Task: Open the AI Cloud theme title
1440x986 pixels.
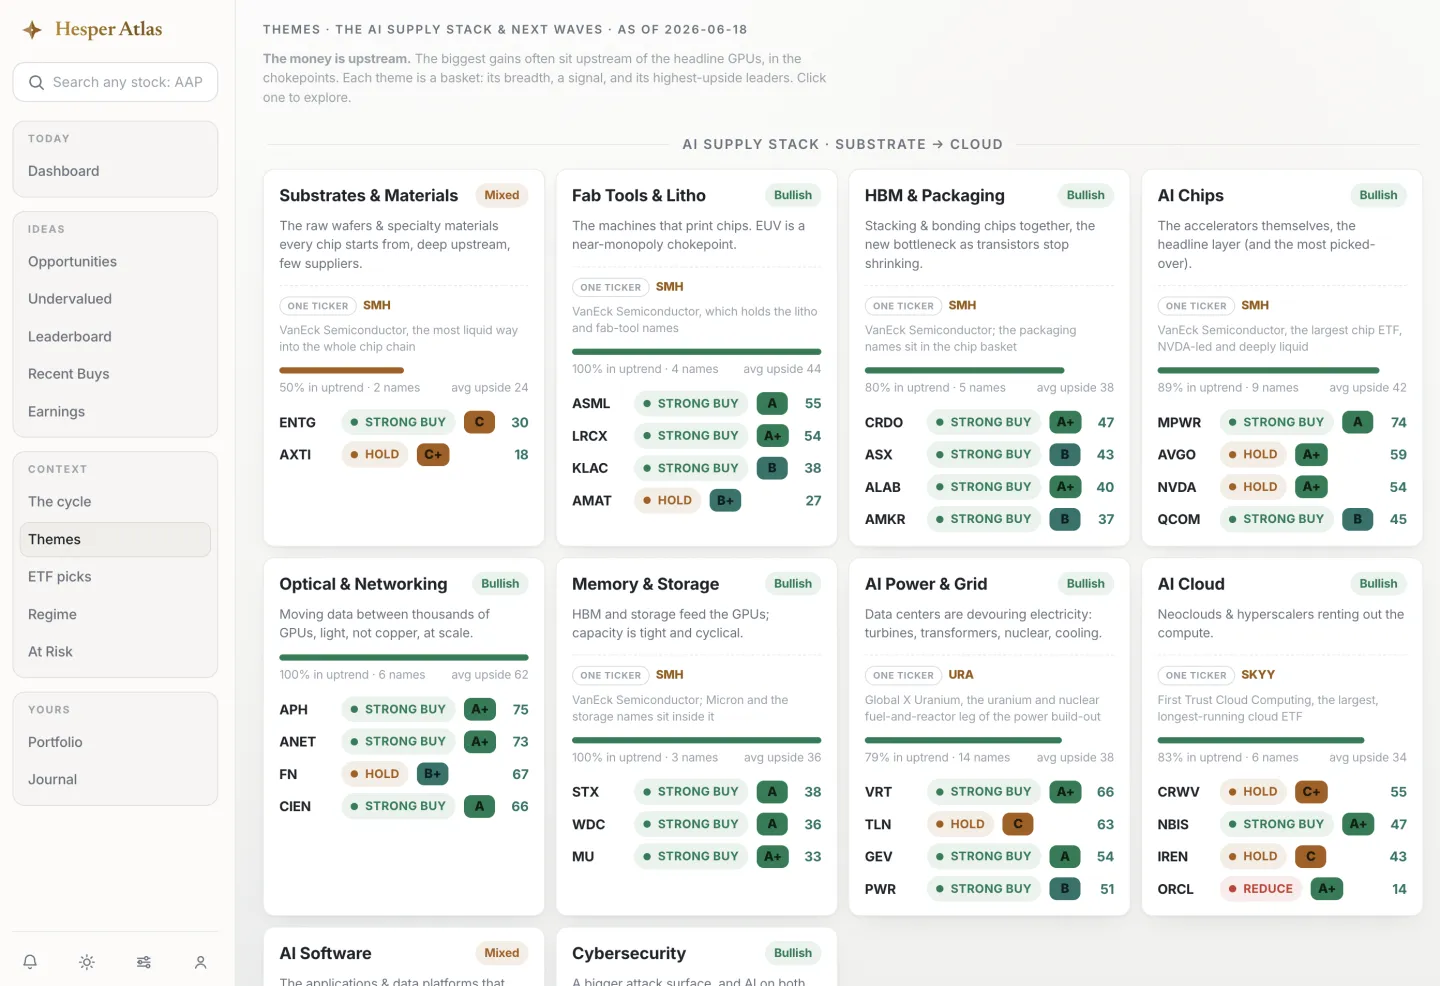Action: 1191,584
